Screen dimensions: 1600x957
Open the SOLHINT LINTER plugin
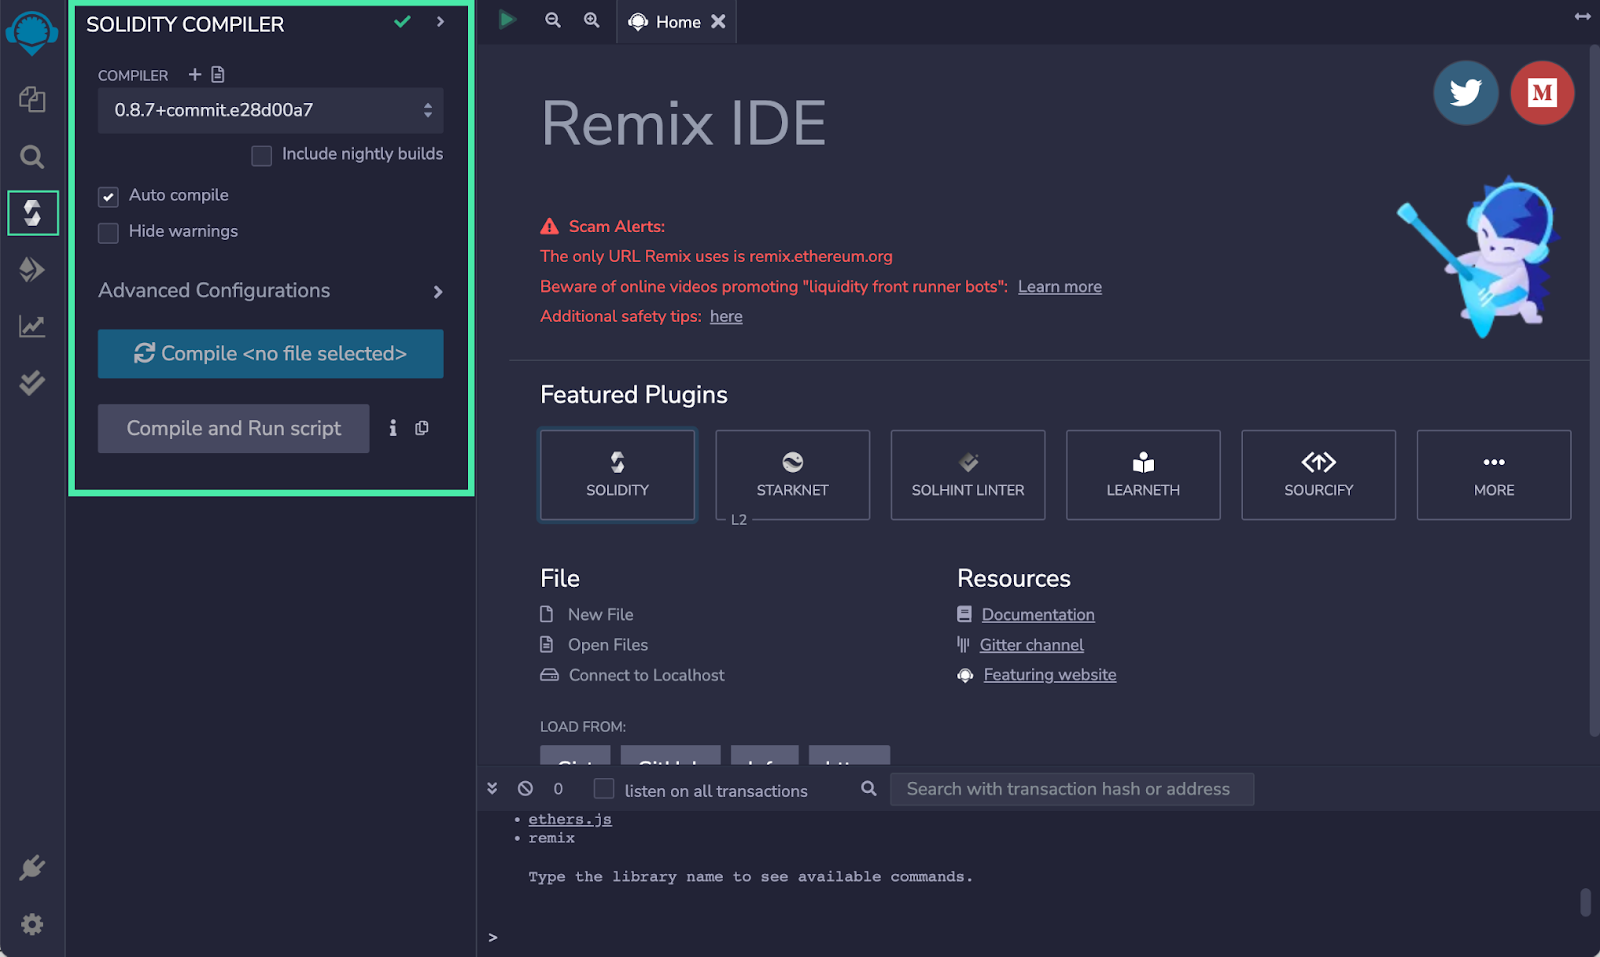pyautogui.click(x=967, y=475)
